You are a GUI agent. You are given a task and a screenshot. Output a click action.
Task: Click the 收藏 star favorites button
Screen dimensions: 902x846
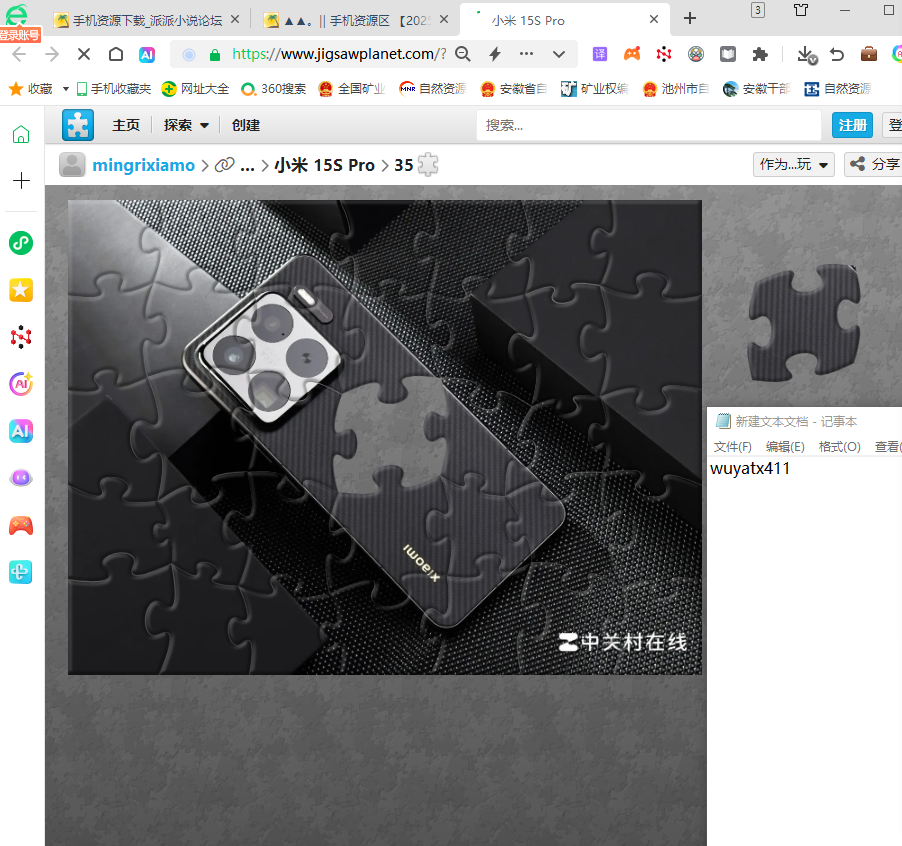pos(31,89)
